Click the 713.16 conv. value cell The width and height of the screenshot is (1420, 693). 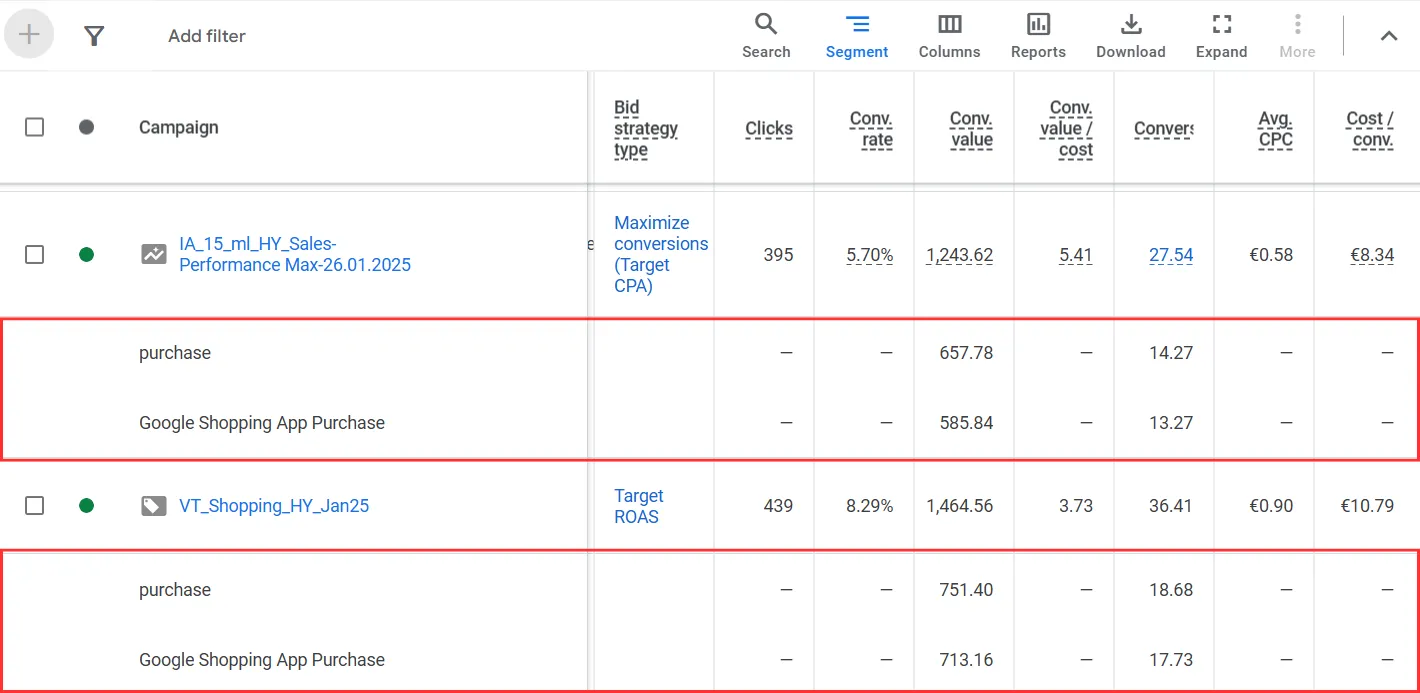coord(967,660)
